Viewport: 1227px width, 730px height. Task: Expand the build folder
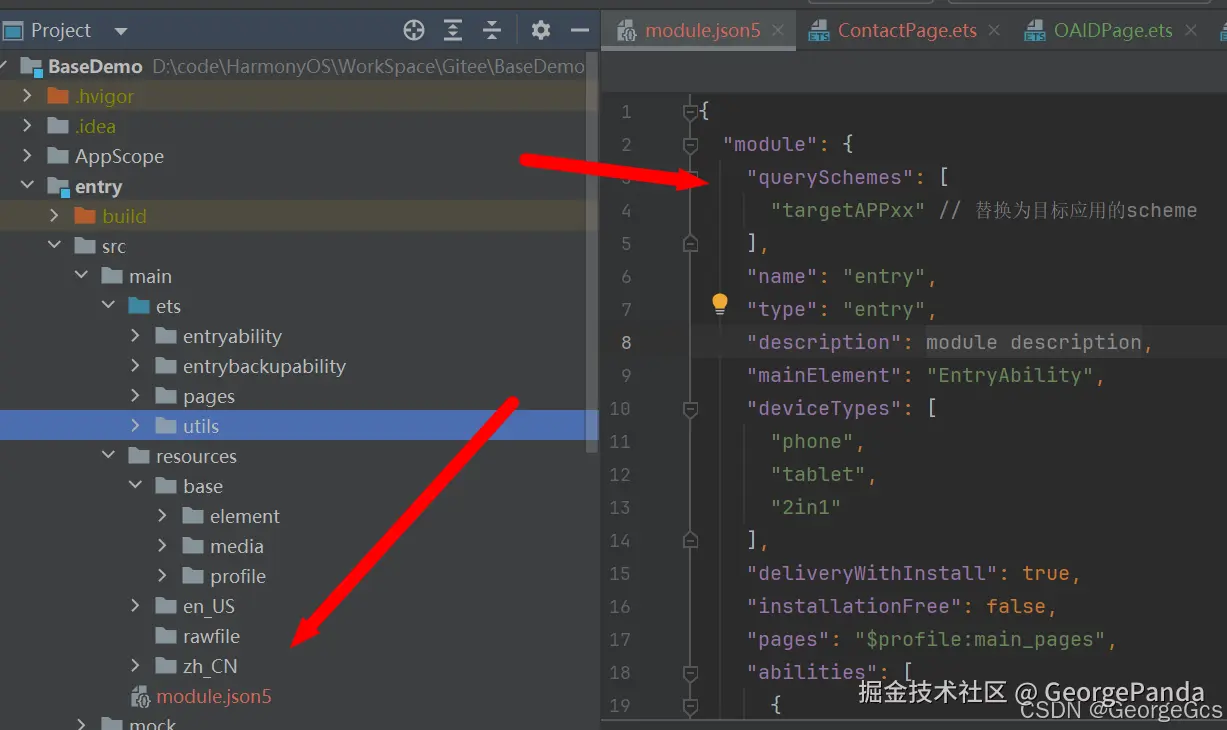[55, 216]
